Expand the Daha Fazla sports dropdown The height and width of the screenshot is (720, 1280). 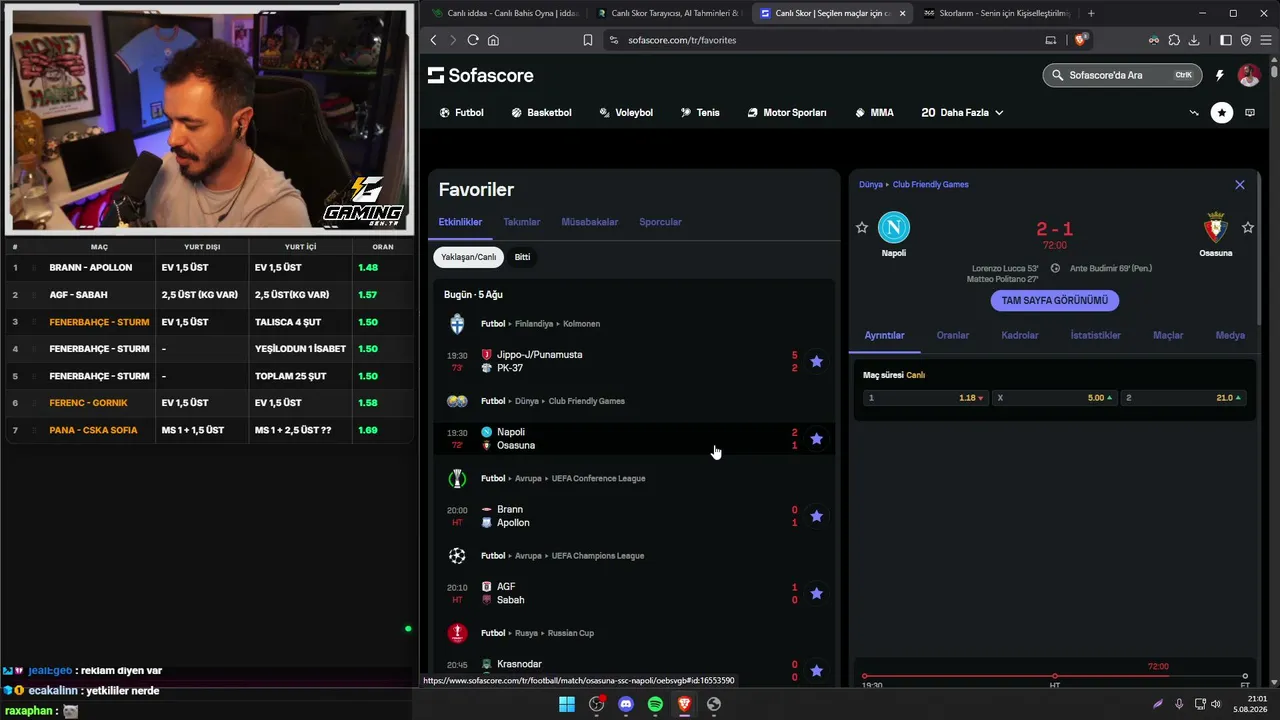click(962, 113)
